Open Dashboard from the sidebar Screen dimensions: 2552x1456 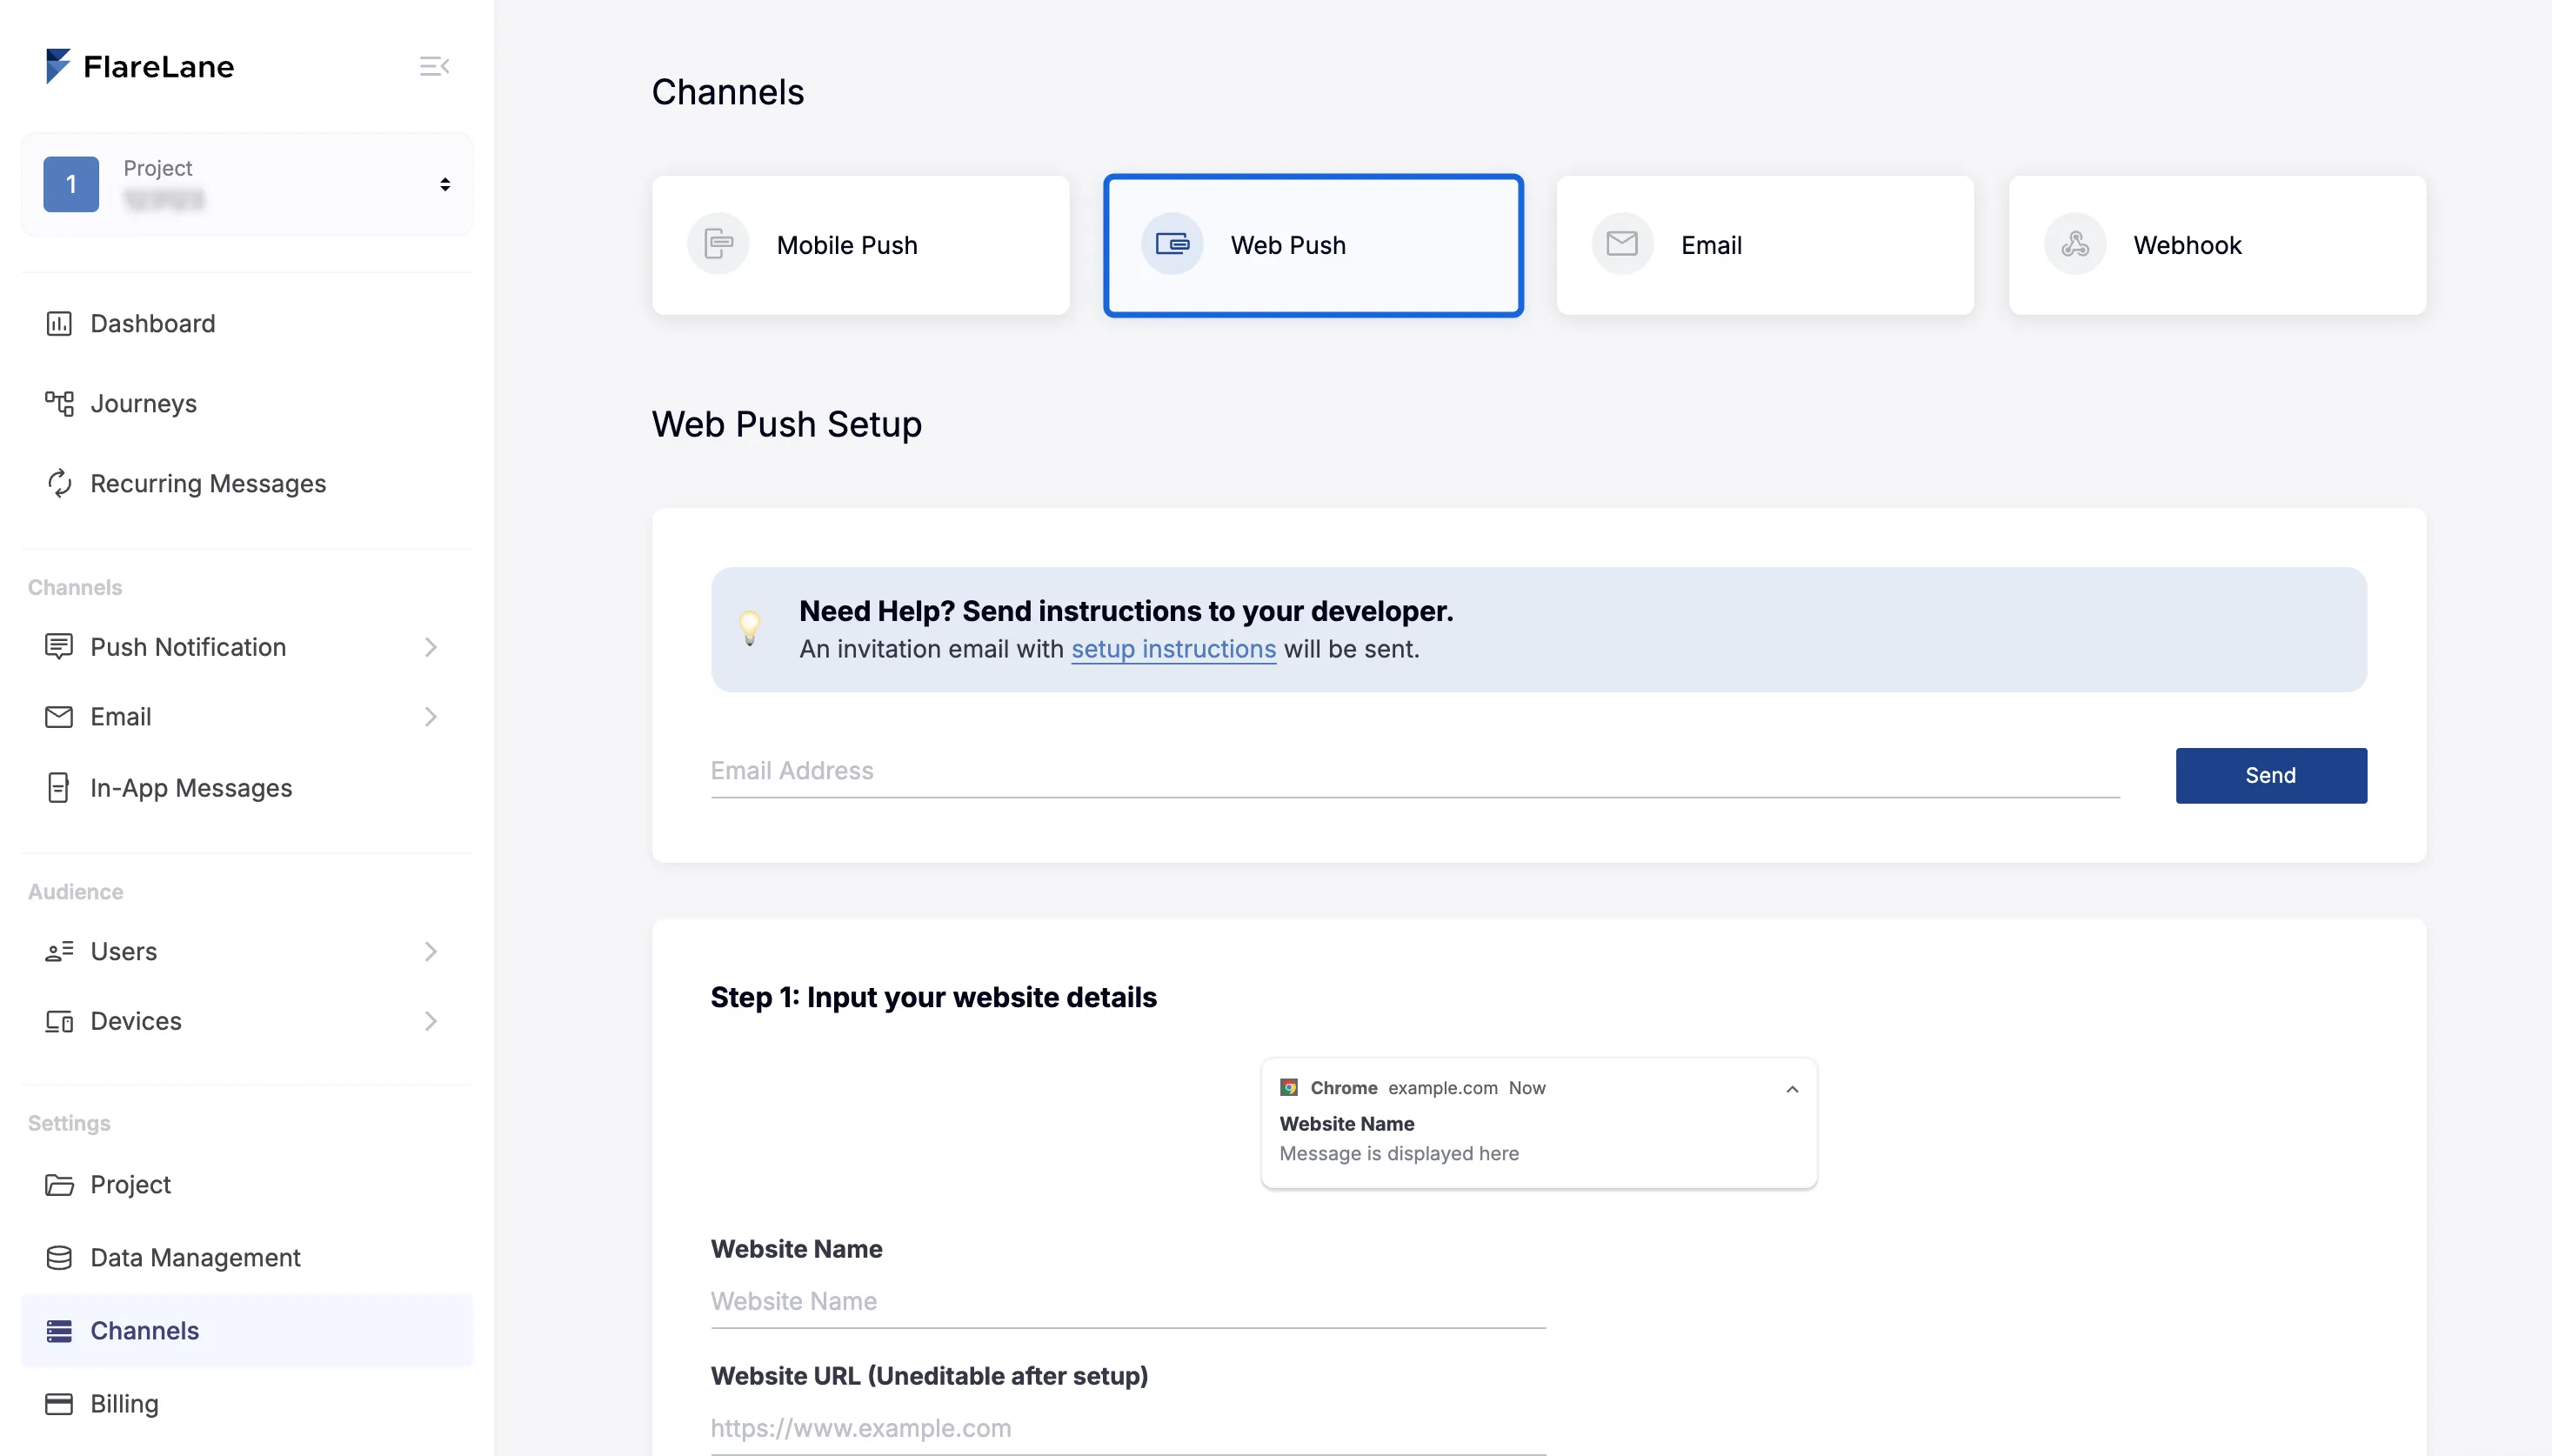[246, 323]
